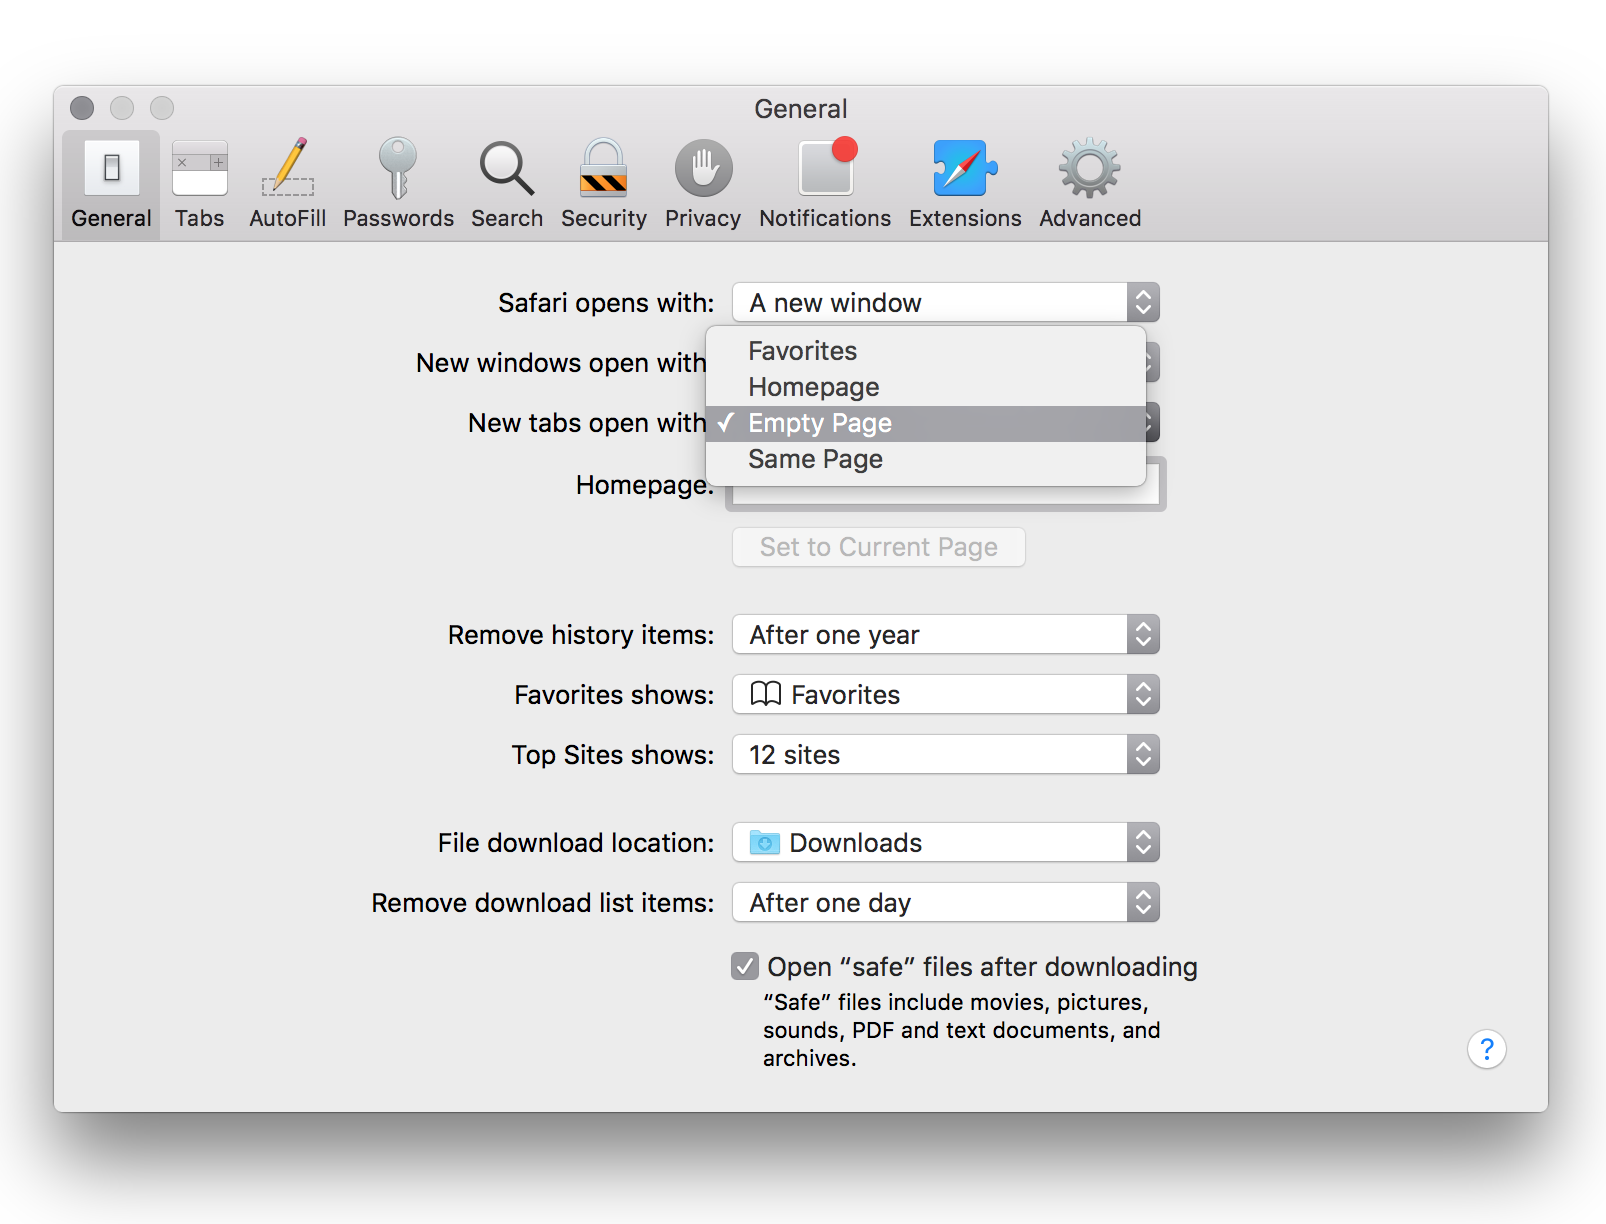Screen dimensions: 1606x1224
Task: Open AutoFill preferences with the pencil icon
Action: [288, 185]
